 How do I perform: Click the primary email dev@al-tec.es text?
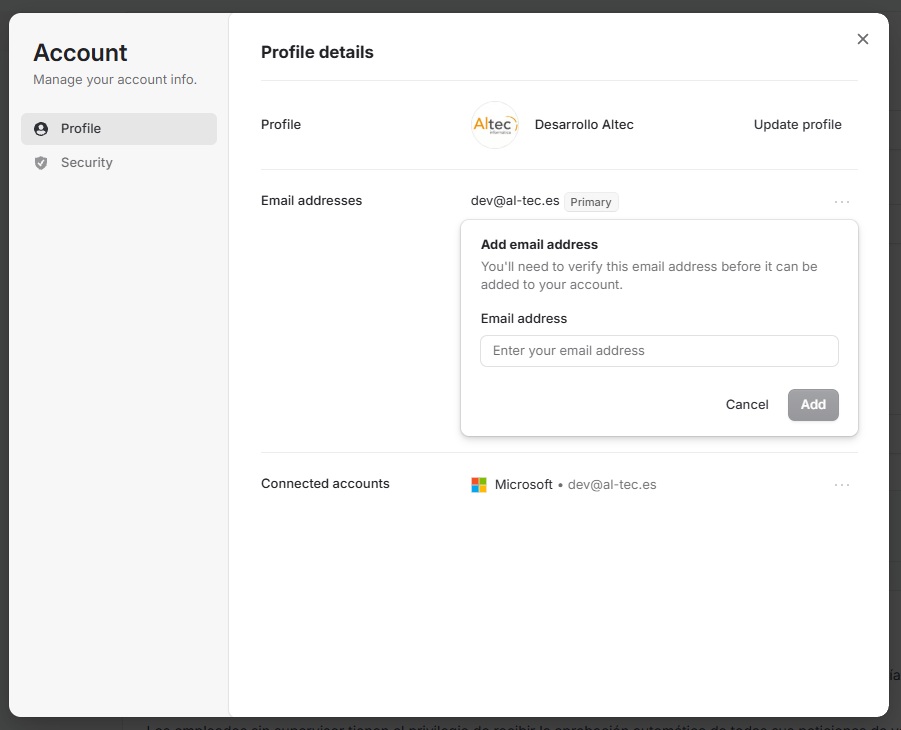pyautogui.click(x=515, y=201)
